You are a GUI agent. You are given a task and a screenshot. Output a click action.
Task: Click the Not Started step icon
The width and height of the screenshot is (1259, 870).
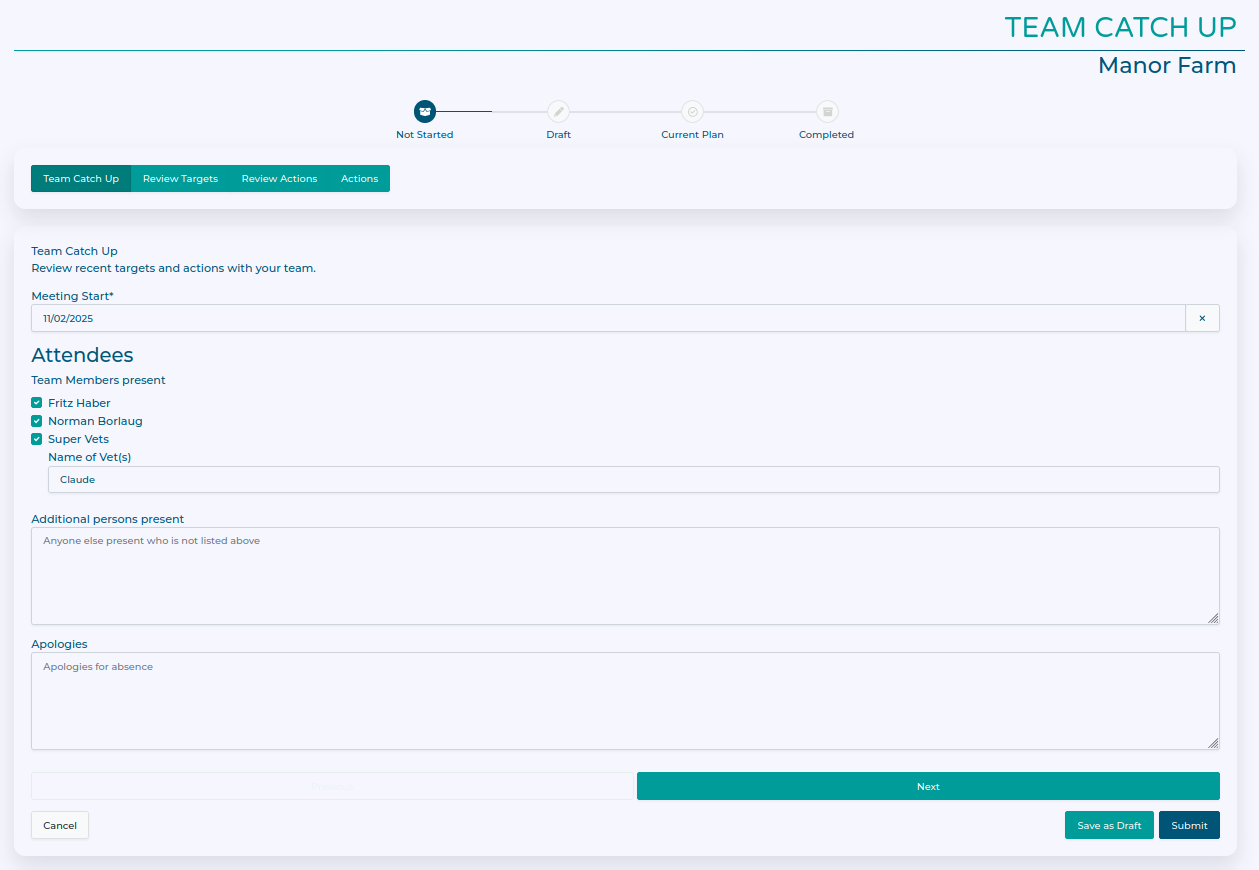pos(425,111)
